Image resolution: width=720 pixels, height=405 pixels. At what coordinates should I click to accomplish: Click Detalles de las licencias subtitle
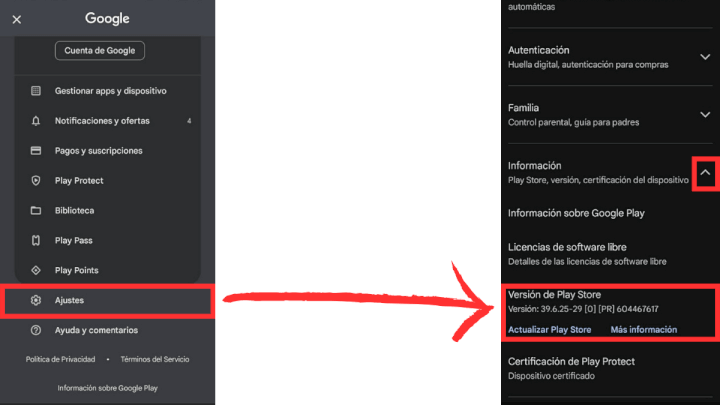click(x=587, y=261)
